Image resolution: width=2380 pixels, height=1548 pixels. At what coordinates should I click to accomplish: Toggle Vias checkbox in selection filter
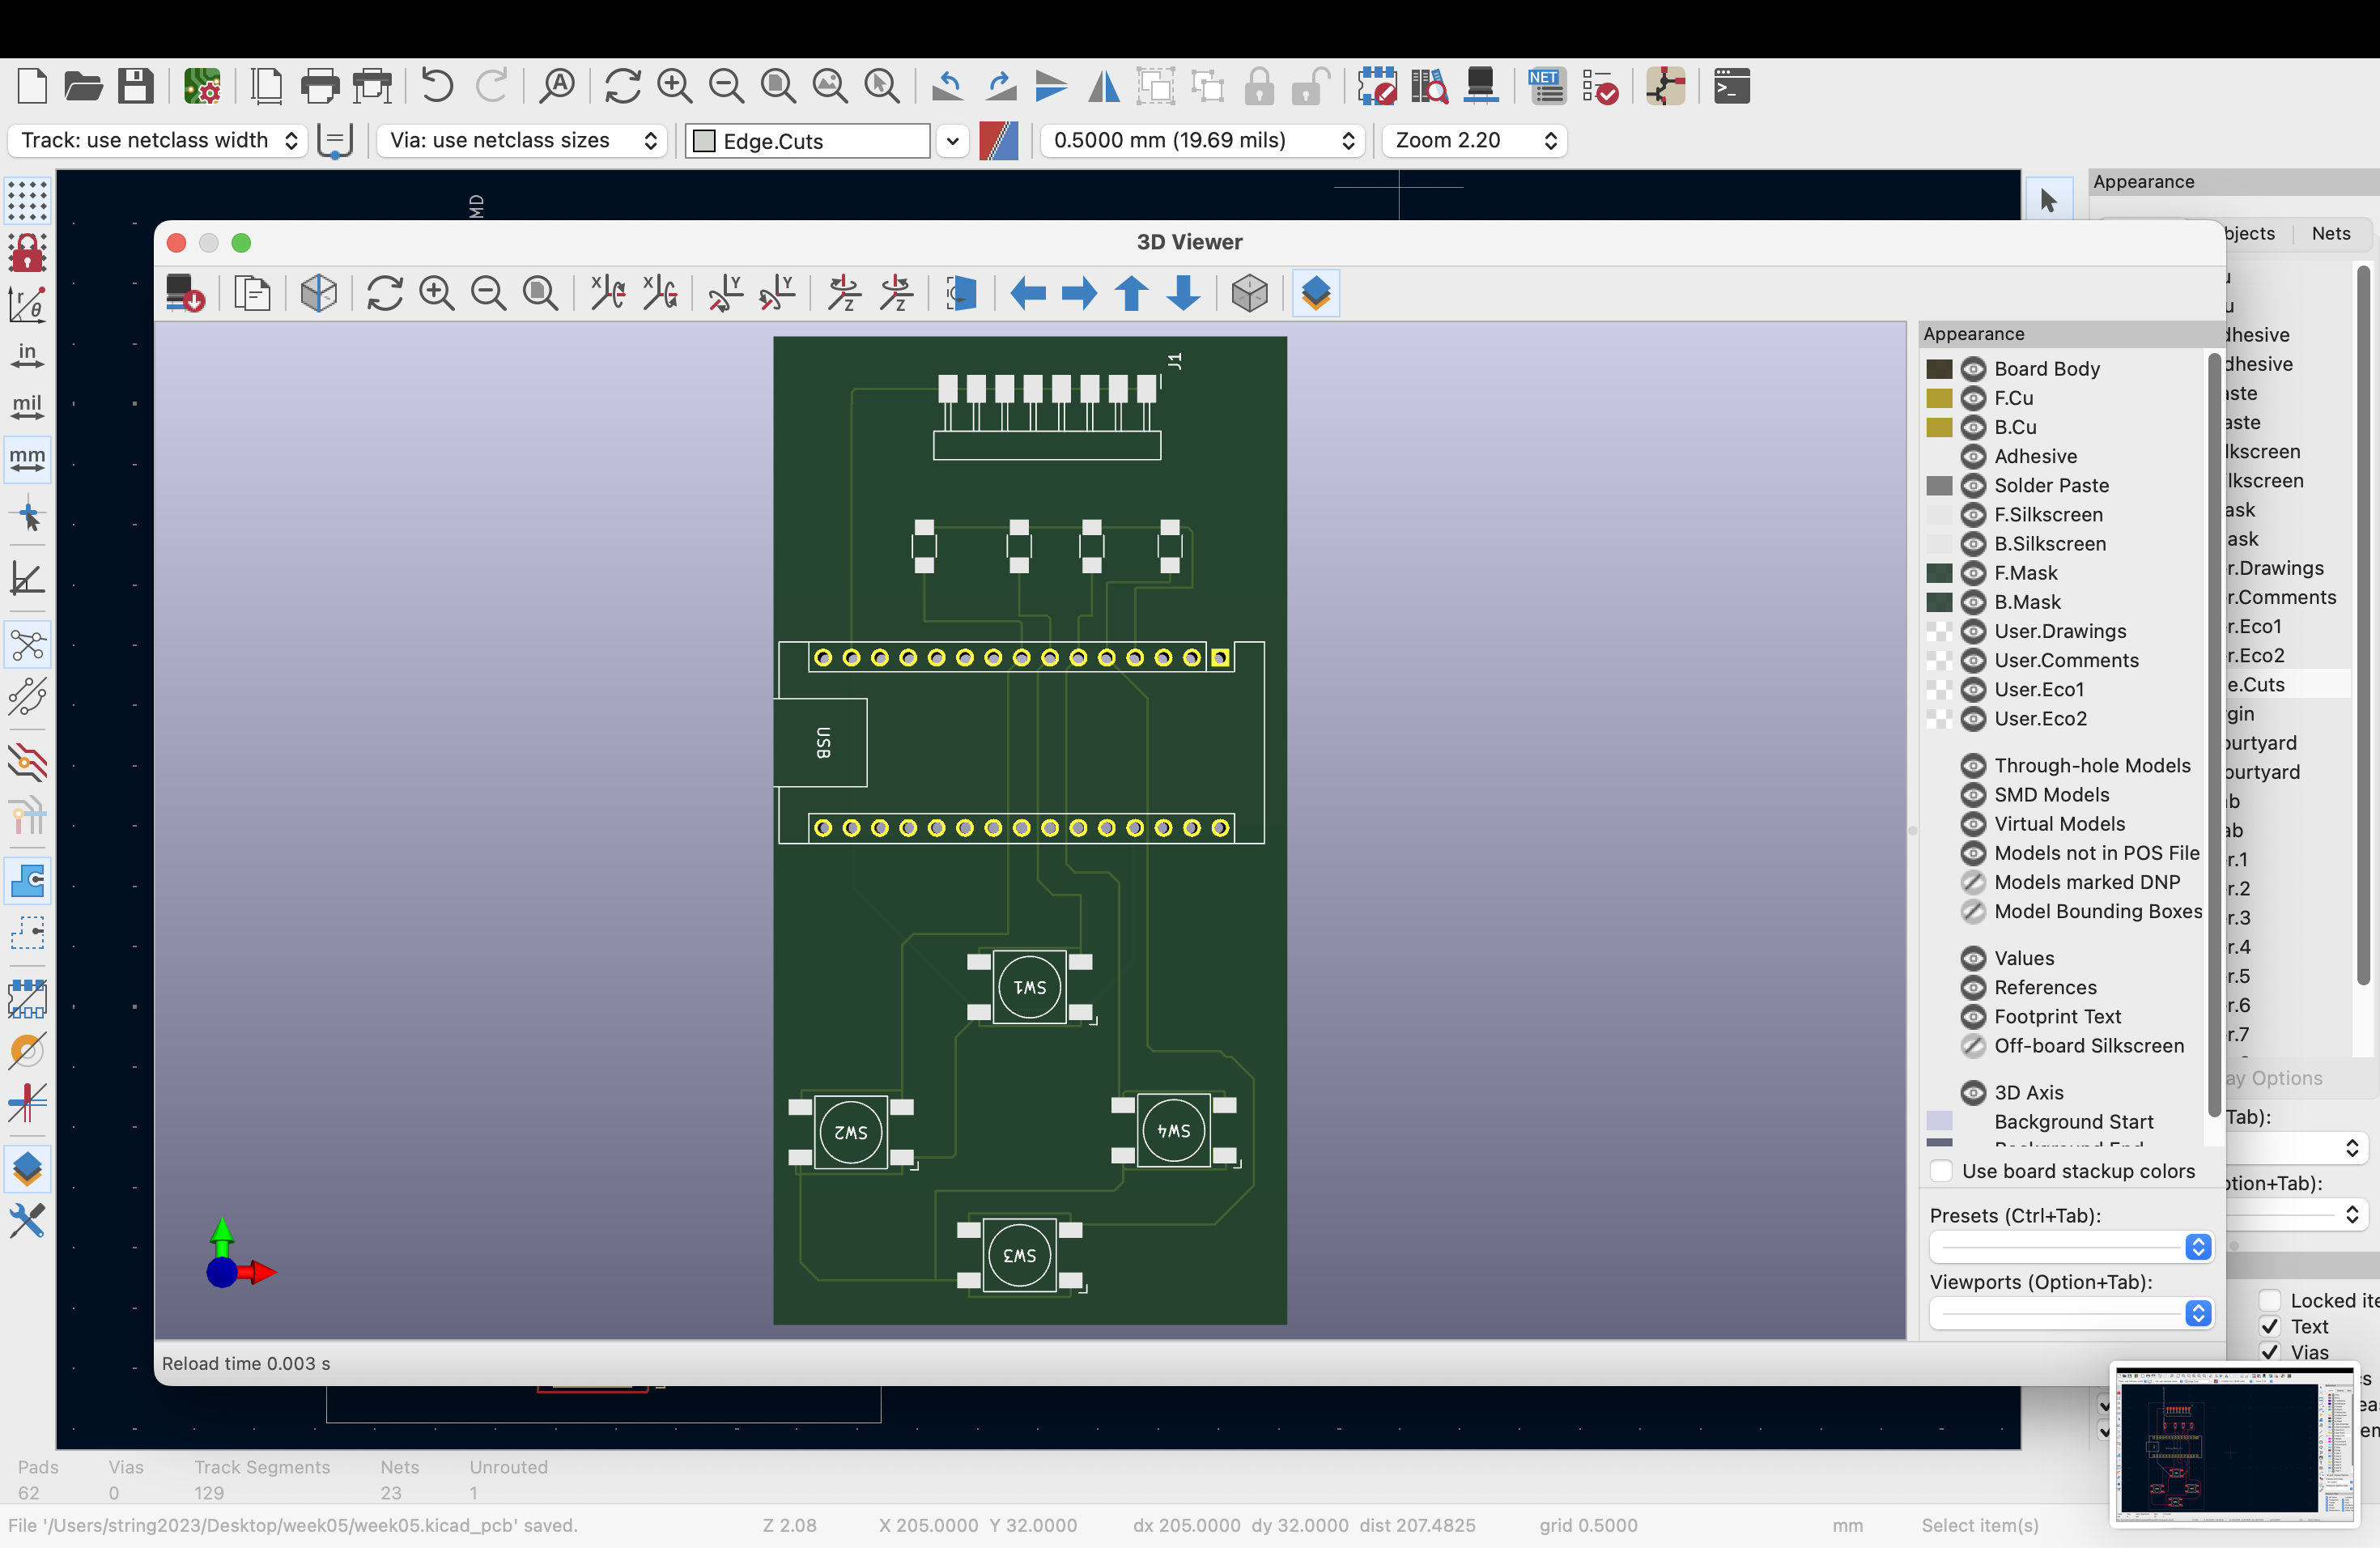pyautogui.click(x=2270, y=1352)
